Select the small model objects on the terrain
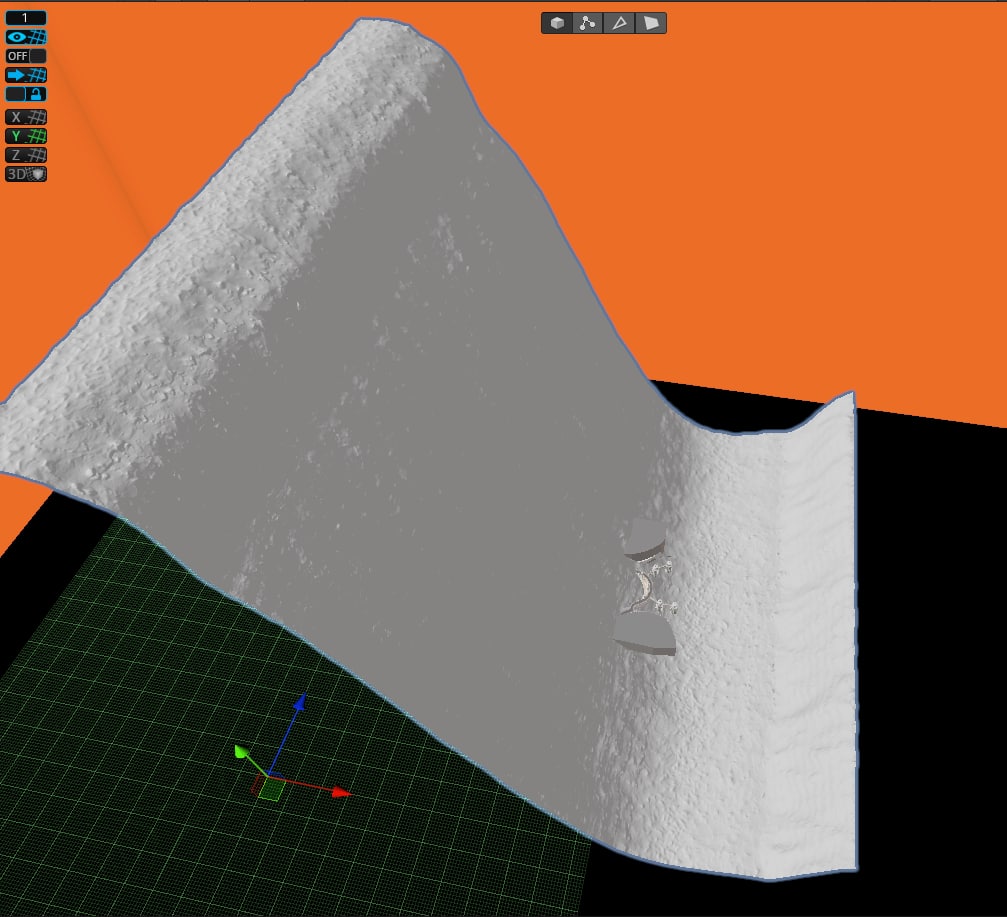Viewport: 1007px width, 917px height. (645, 588)
